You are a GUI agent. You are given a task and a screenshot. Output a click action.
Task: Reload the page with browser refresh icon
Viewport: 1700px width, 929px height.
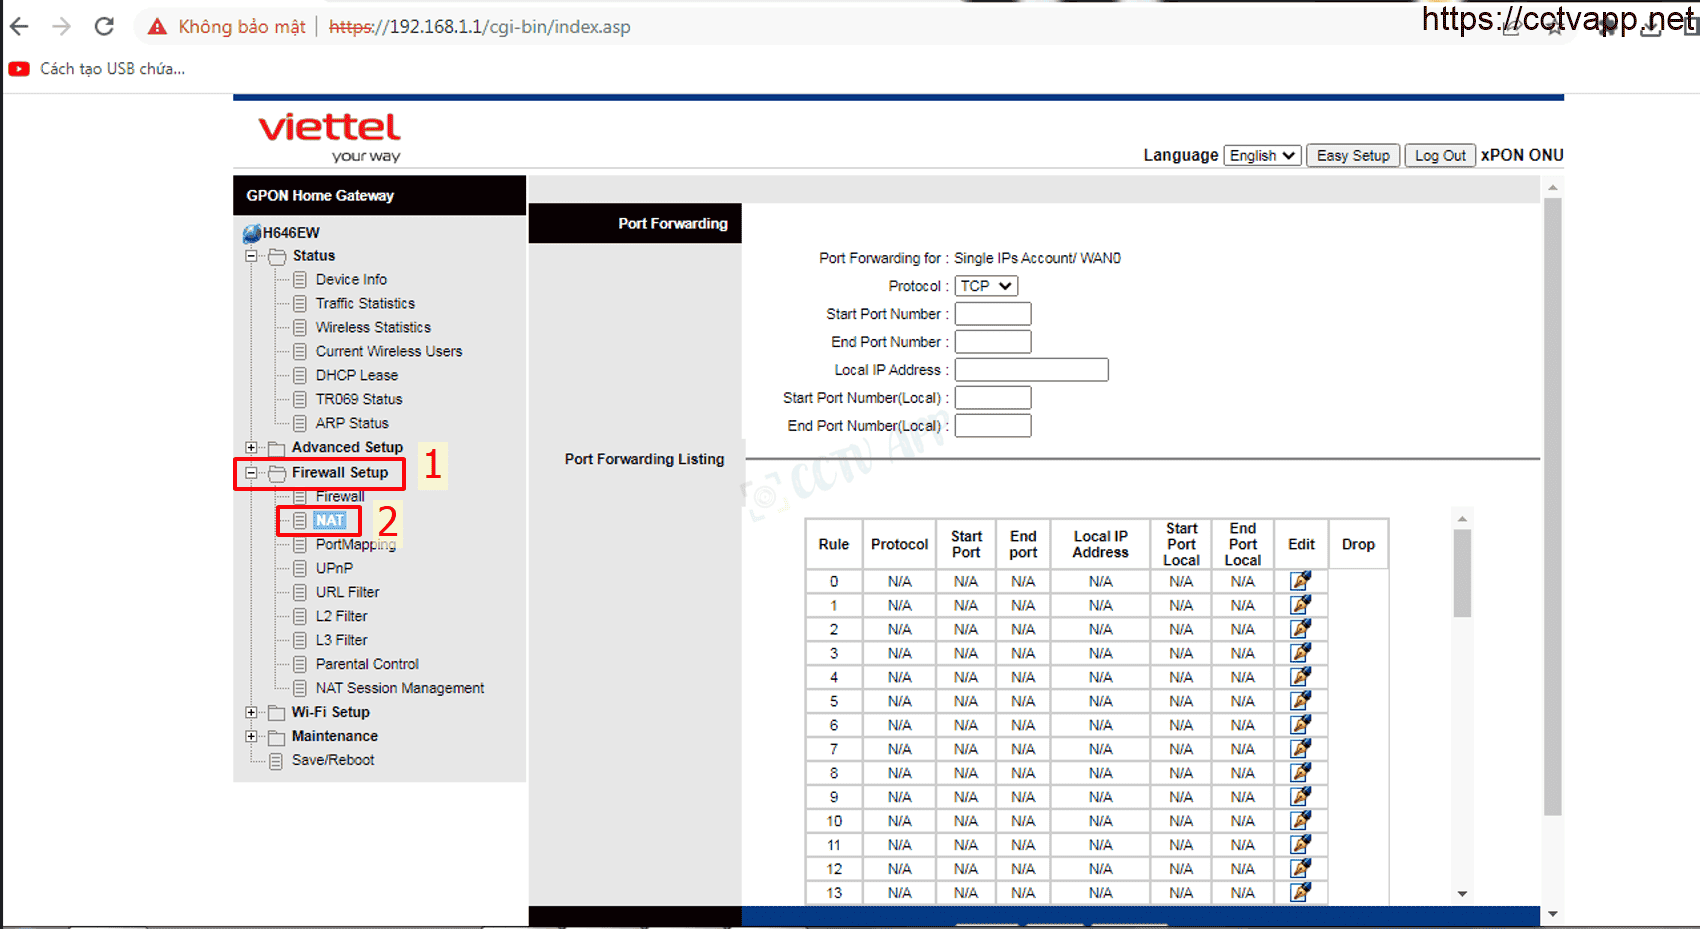104,27
